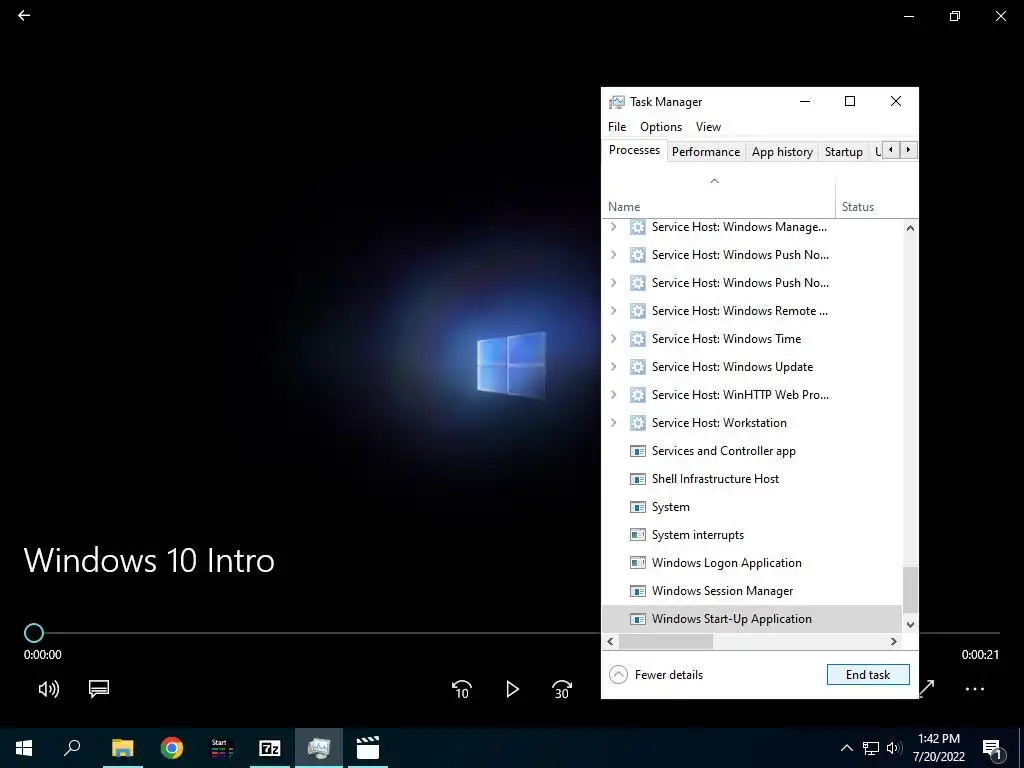Play the Windows 10 Intro video

512,689
